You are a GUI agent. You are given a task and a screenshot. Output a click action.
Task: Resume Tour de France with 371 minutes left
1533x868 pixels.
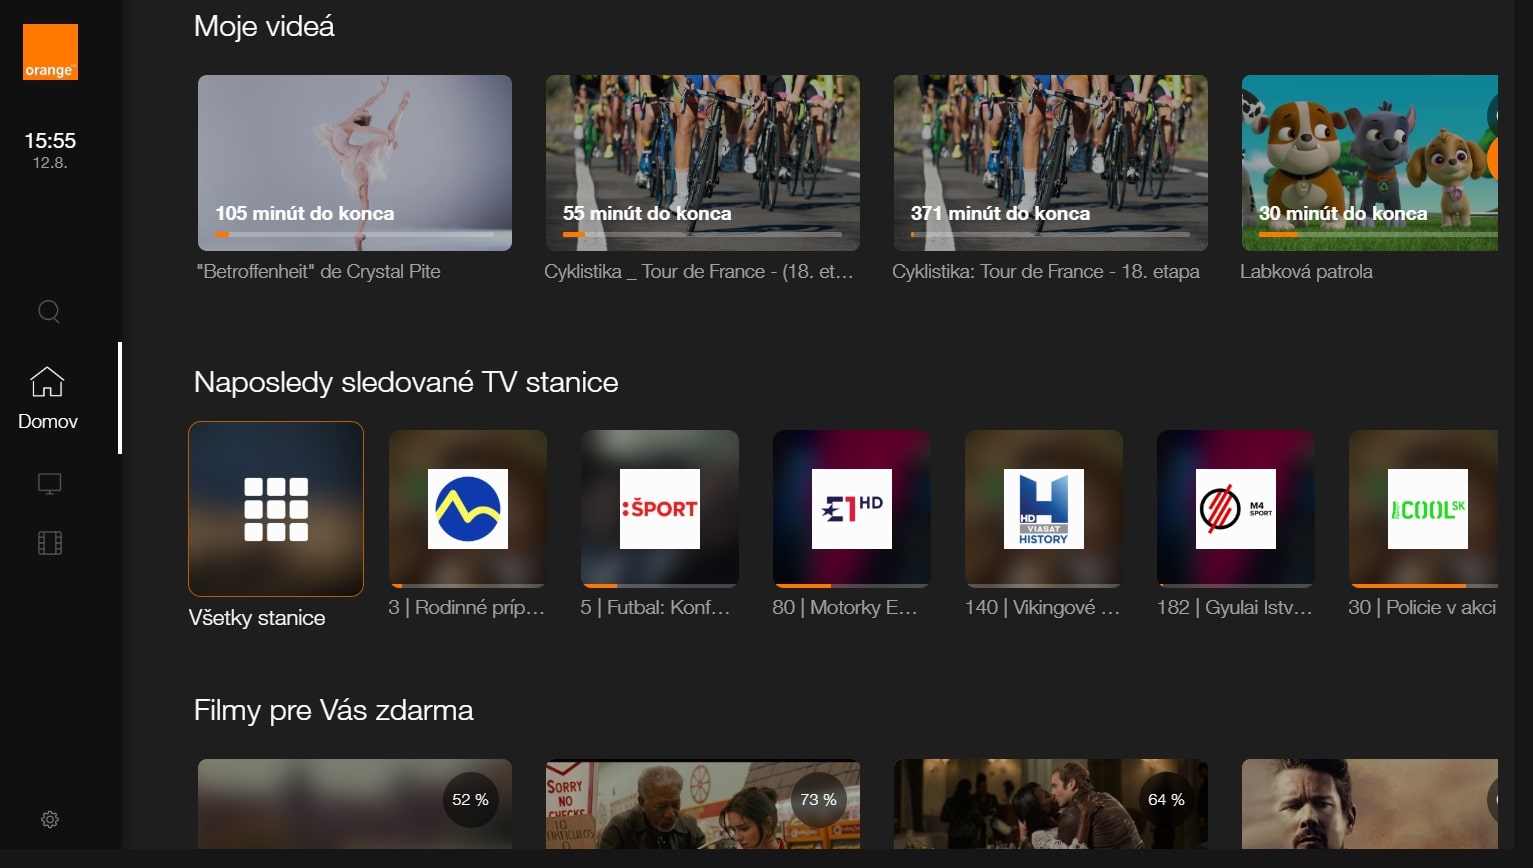[1050, 162]
